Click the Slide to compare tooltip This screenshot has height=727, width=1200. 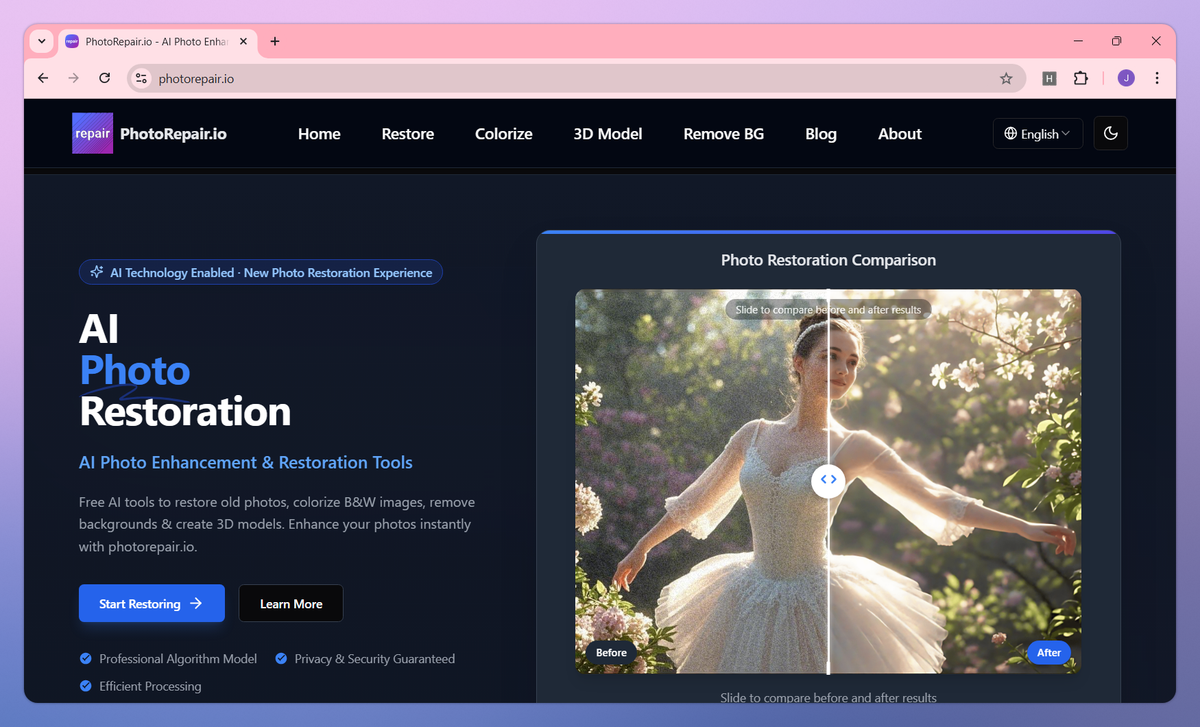(828, 309)
